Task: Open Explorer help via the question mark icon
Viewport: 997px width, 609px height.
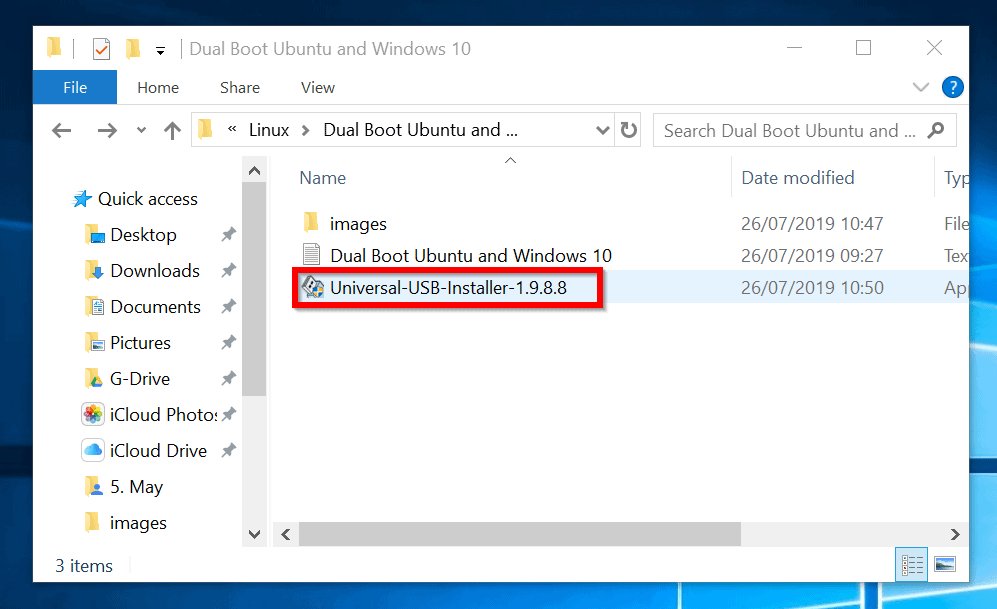Action: 952,87
